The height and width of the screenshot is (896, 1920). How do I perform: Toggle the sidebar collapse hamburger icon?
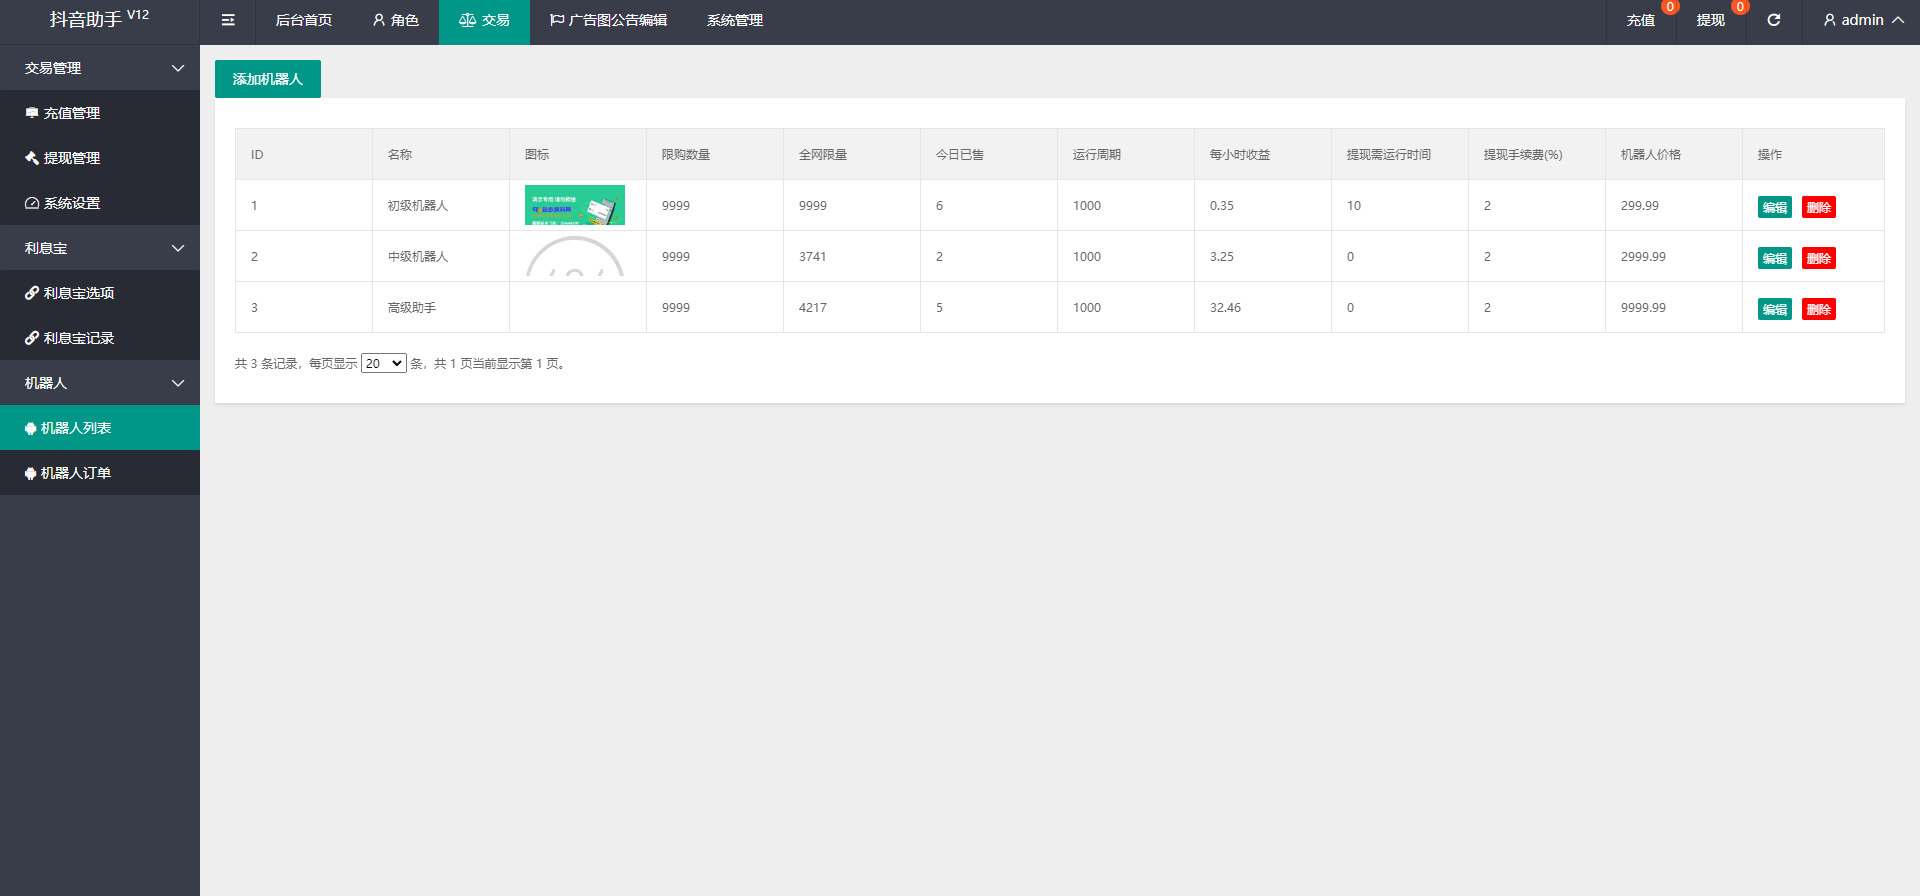(x=228, y=20)
